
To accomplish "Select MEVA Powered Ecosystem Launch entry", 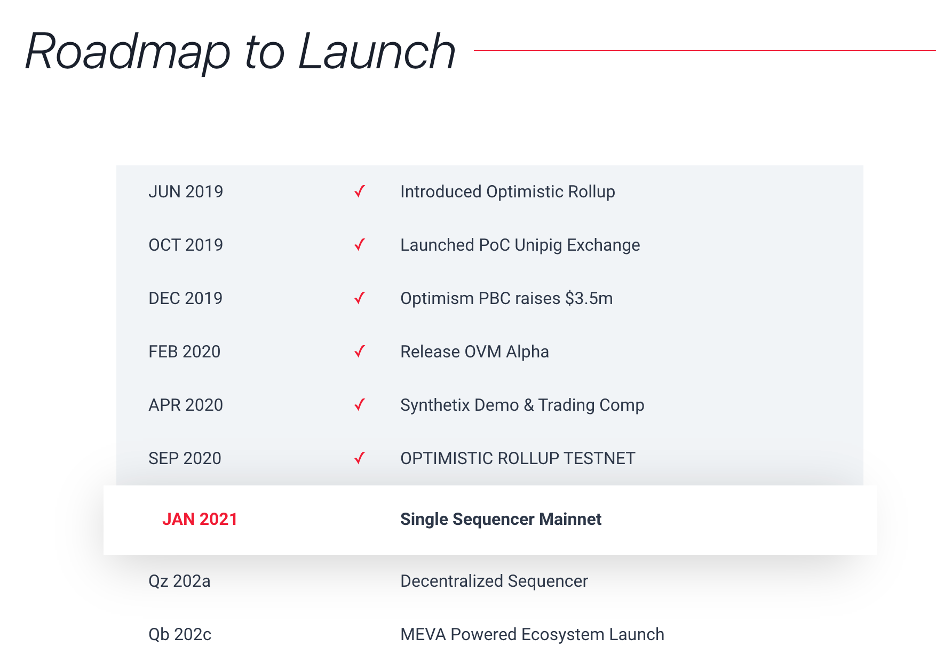I will click(x=532, y=635).
